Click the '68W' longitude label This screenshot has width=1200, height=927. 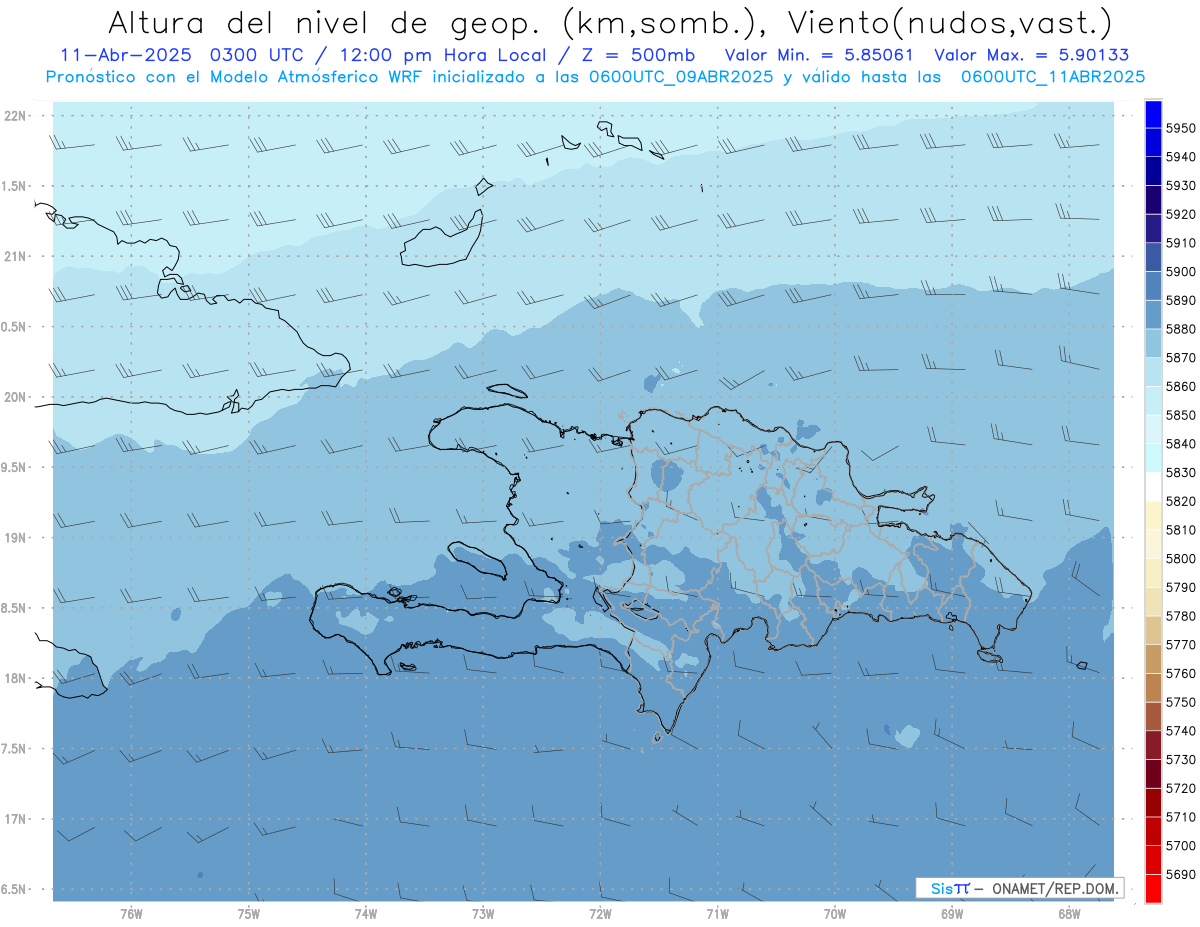(1069, 913)
